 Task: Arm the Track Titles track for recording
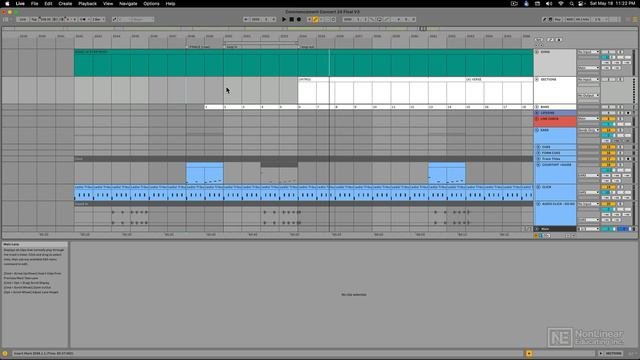[629, 159]
